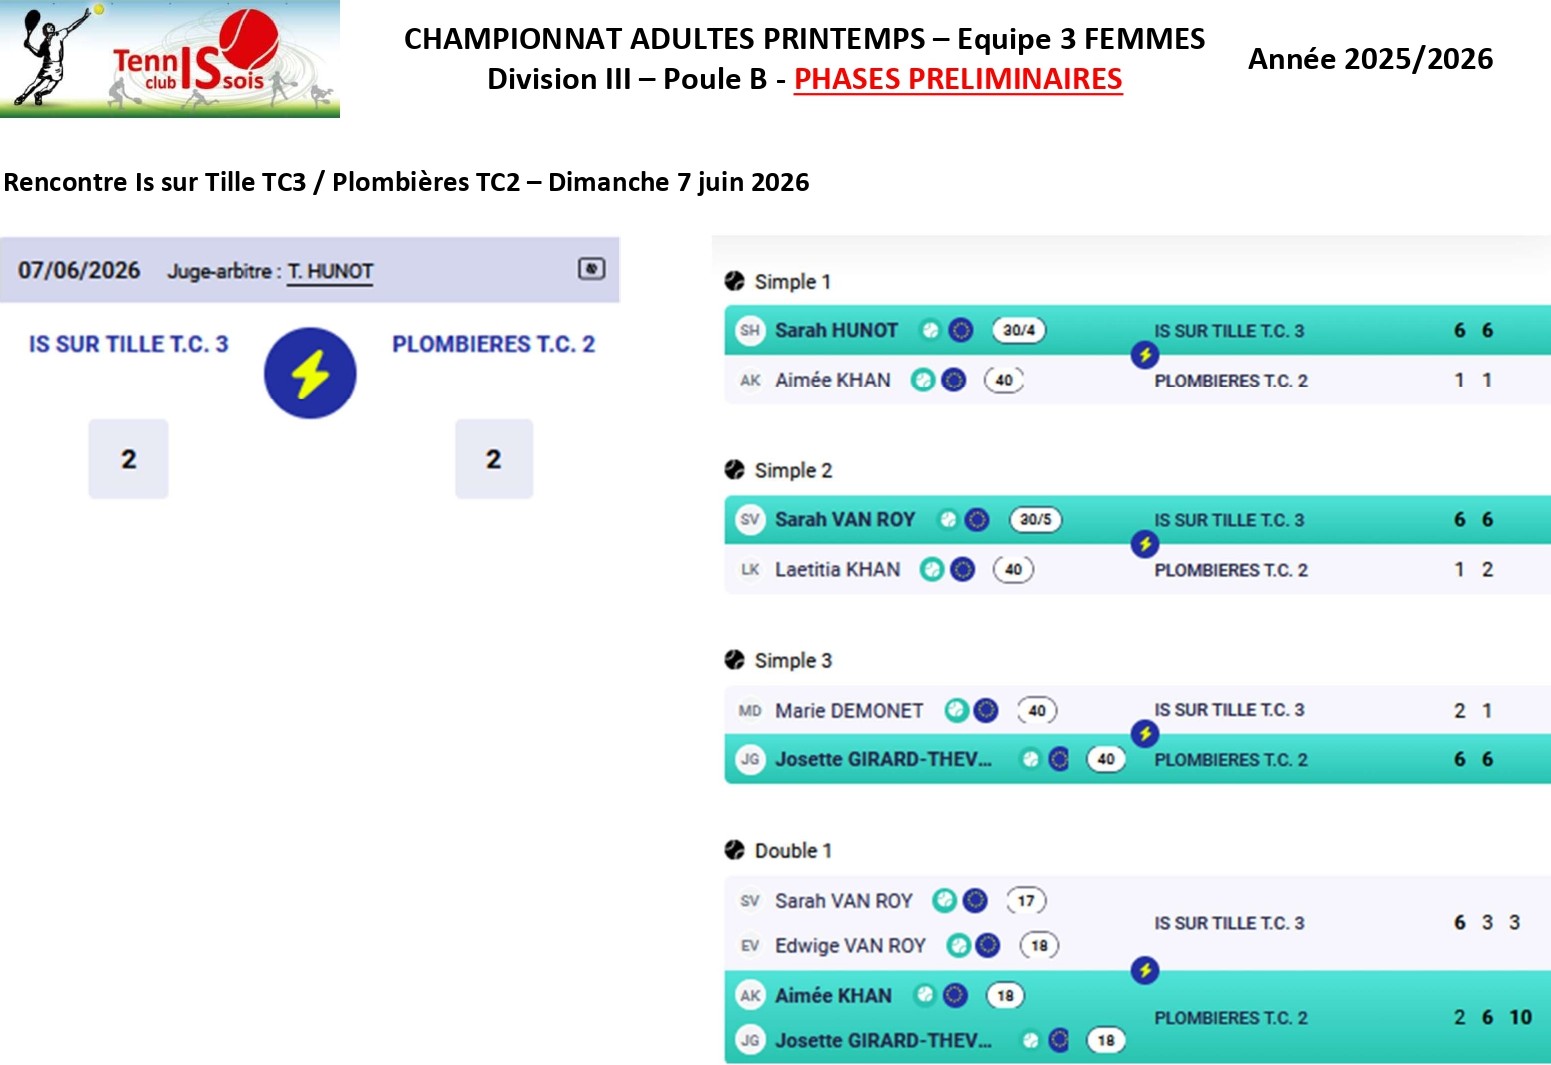This screenshot has height=1065, width=1551.
Task: Click the large blue lightning bolt match icon
Action: (x=310, y=373)
